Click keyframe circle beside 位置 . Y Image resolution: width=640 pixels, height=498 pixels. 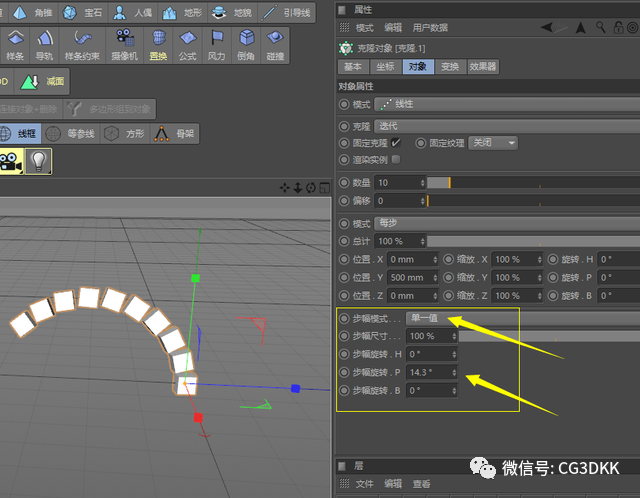coord(344,278)
